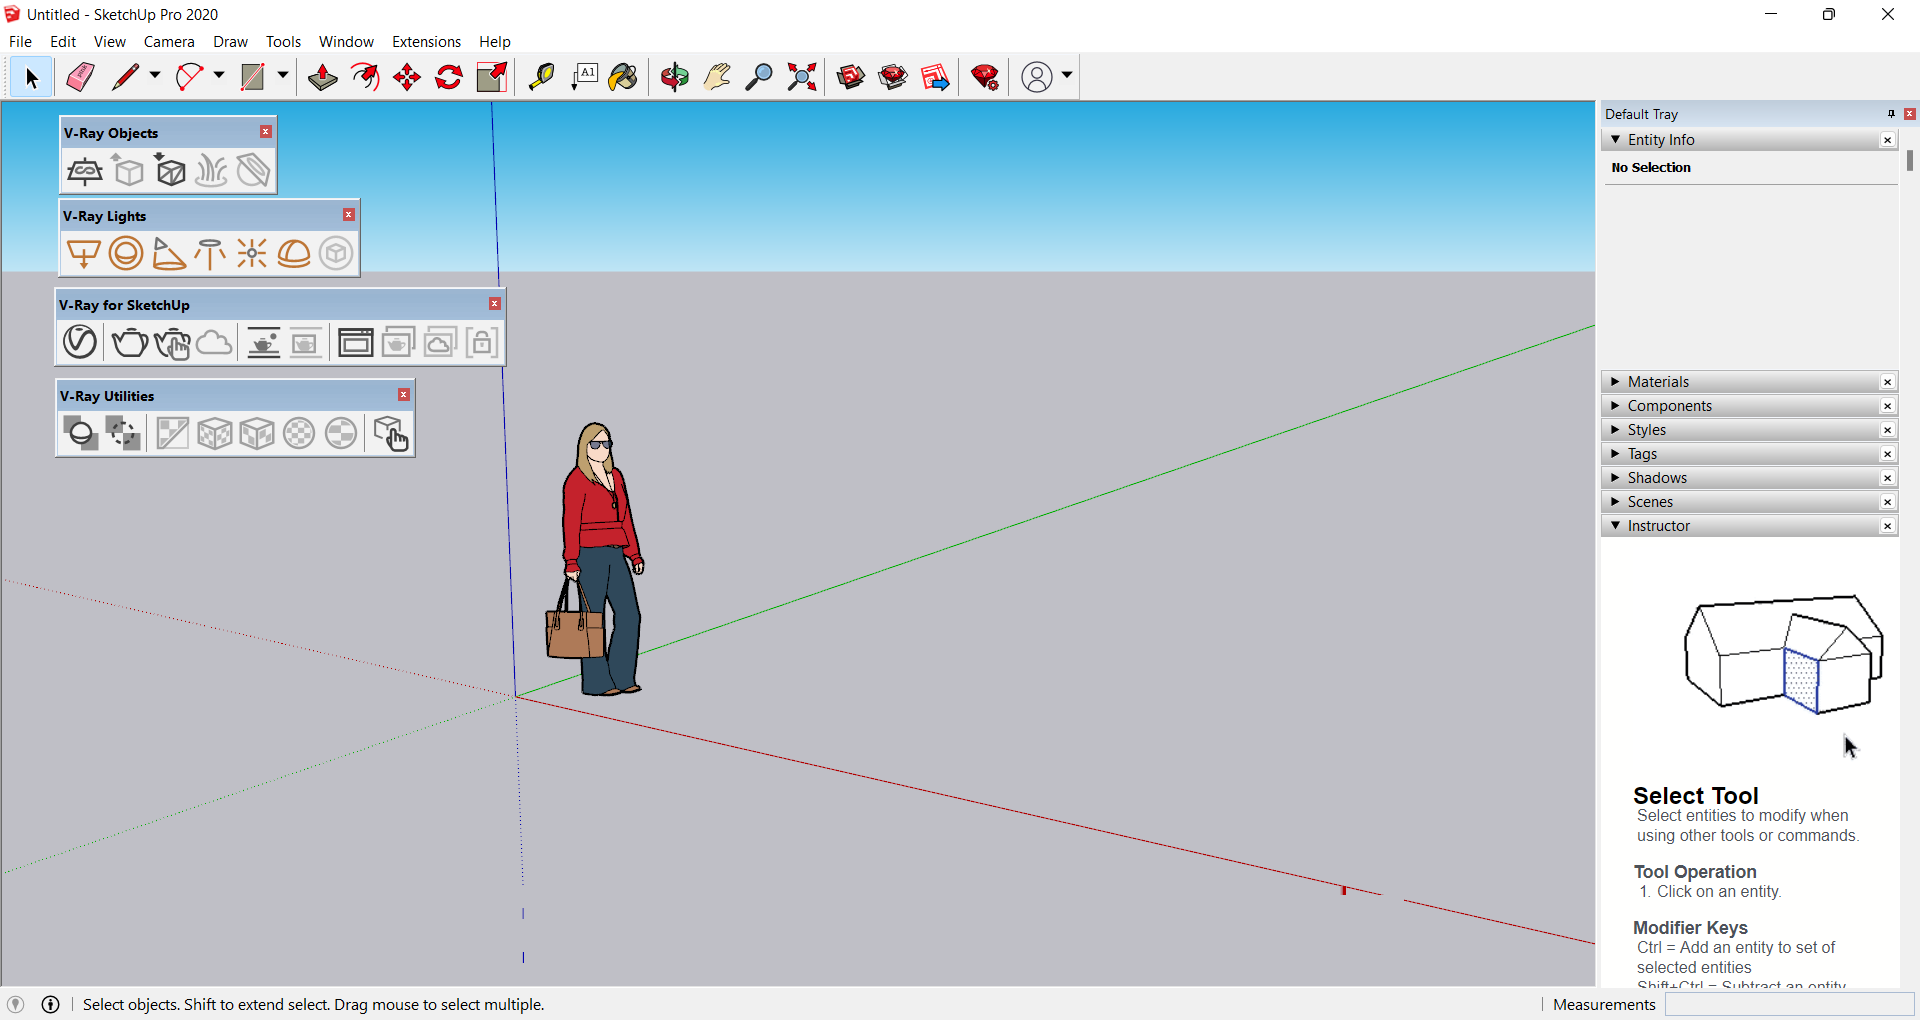Close the V-Ray Utilities toolbar
This screenshot has height=1020, width=1920.
[404, 395]
